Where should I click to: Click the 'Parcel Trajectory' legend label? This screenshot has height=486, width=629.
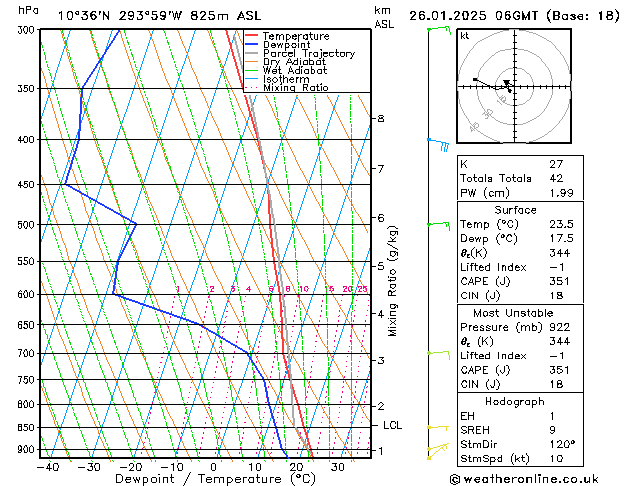[309, 53]
